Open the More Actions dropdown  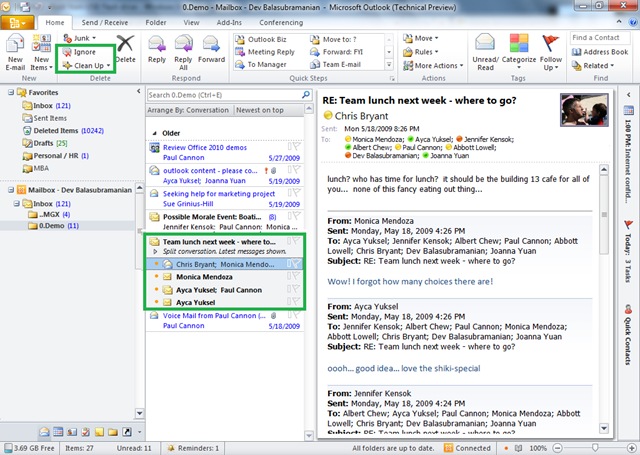click(x=433, y=65)
